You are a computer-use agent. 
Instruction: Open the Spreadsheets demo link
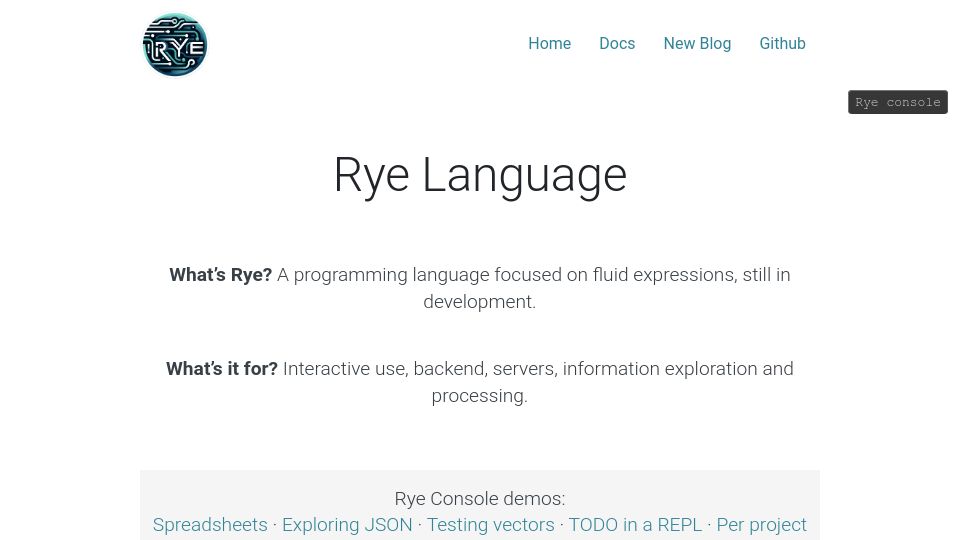click(x=210, y=525)
